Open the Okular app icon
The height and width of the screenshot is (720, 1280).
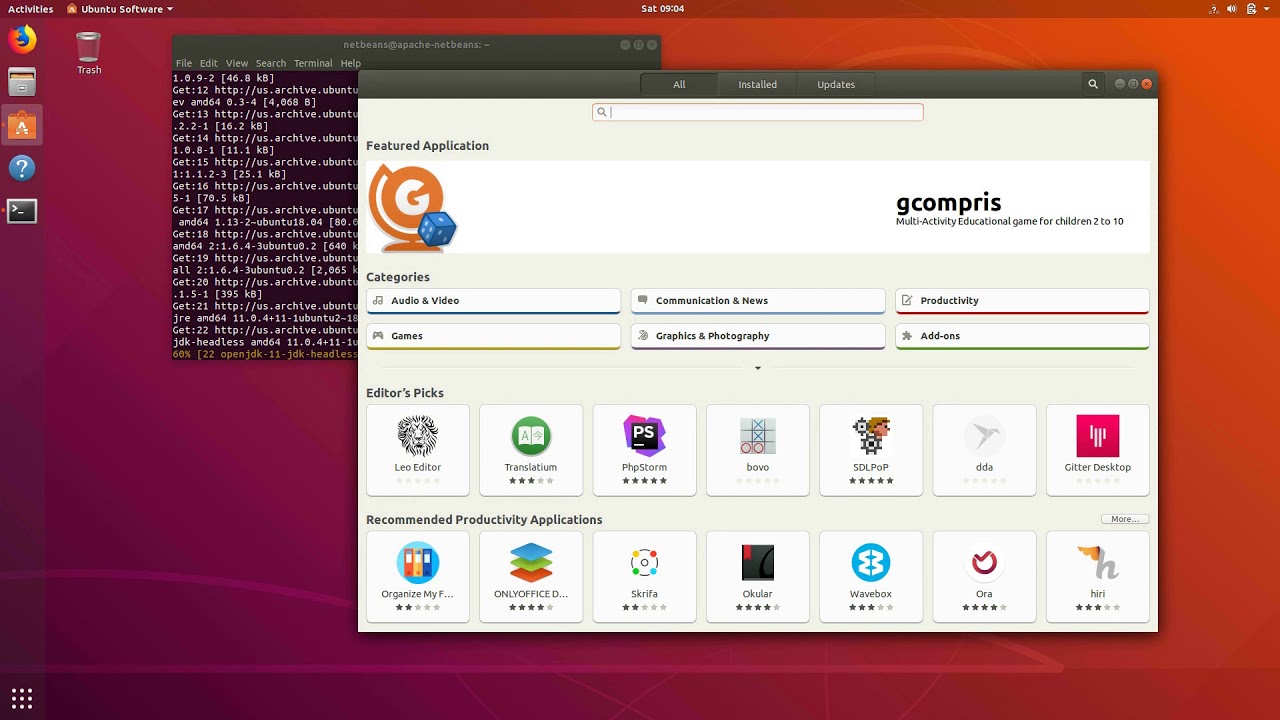[758, 563]
